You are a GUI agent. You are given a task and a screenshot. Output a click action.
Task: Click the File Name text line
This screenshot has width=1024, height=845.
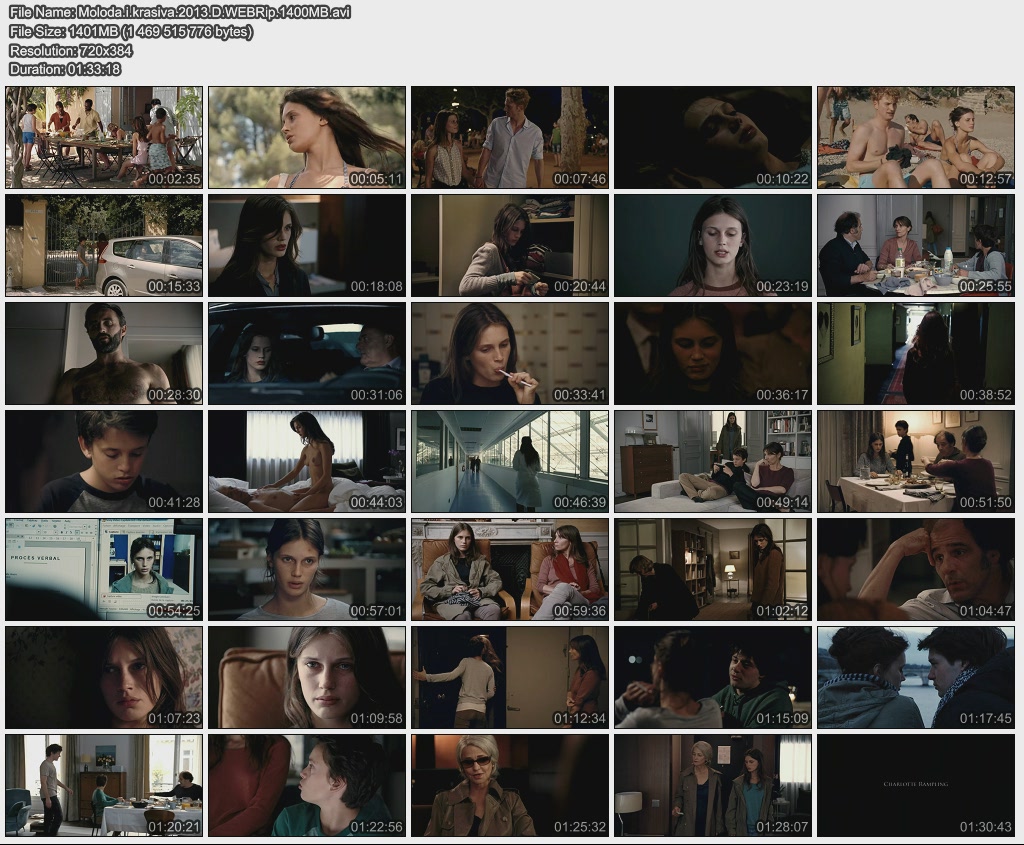pos(180,12)
